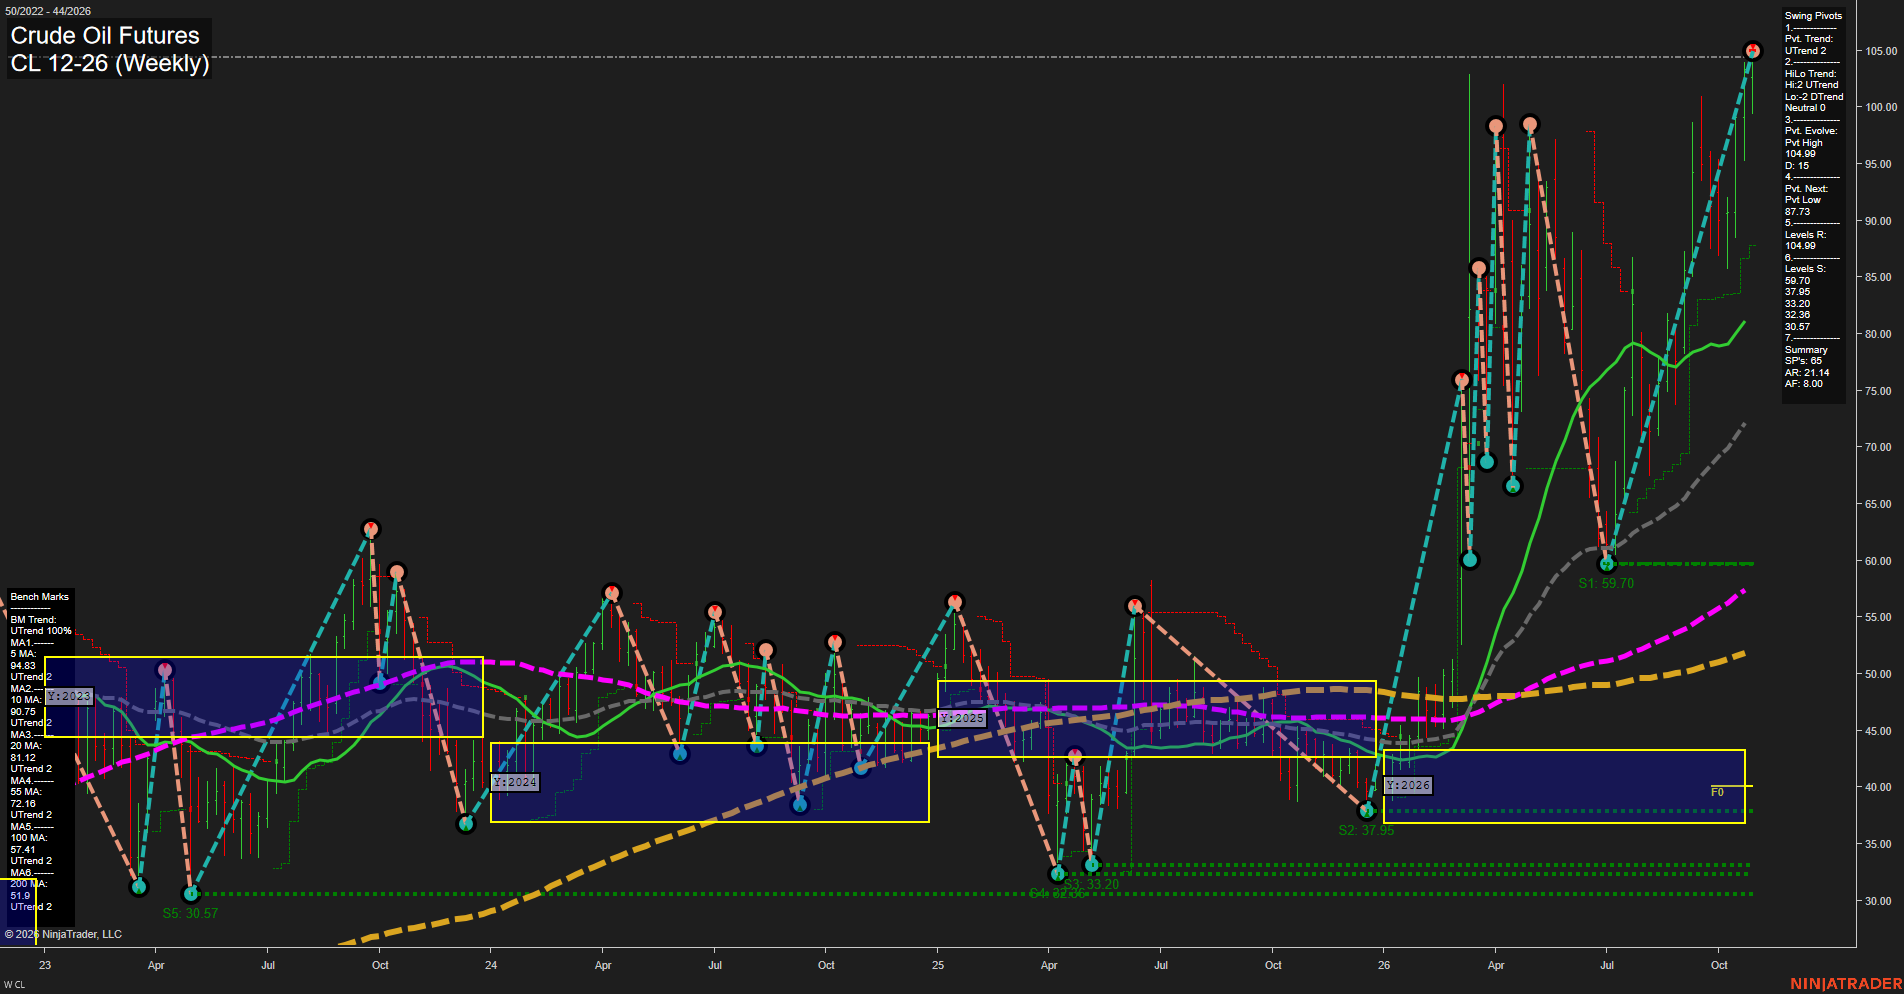Click the Levels S: label
The height and width of the screenshot is (994, 1904).
pos(1805,269)
